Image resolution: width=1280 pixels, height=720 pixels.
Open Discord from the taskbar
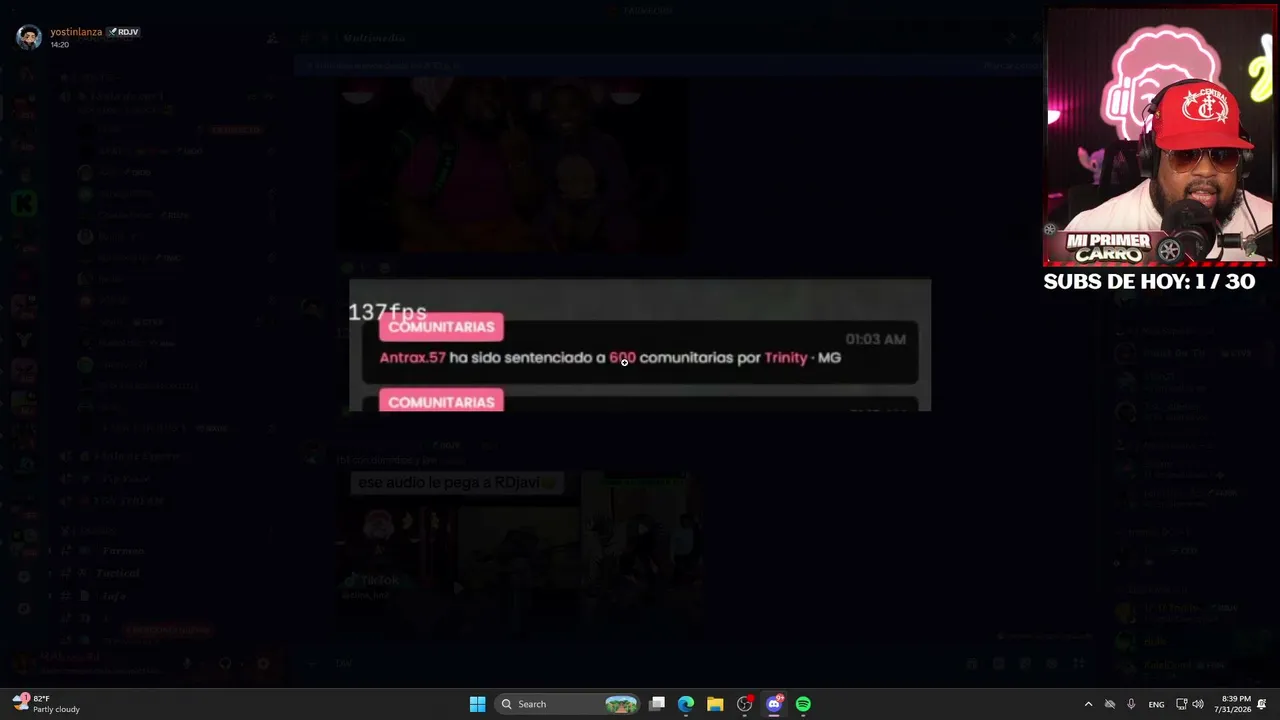774,704
